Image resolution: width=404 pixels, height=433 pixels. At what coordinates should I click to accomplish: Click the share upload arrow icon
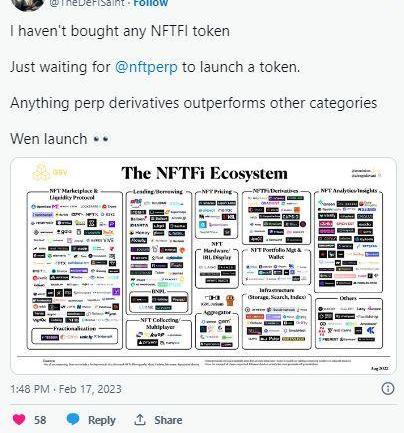coord(140,419)
